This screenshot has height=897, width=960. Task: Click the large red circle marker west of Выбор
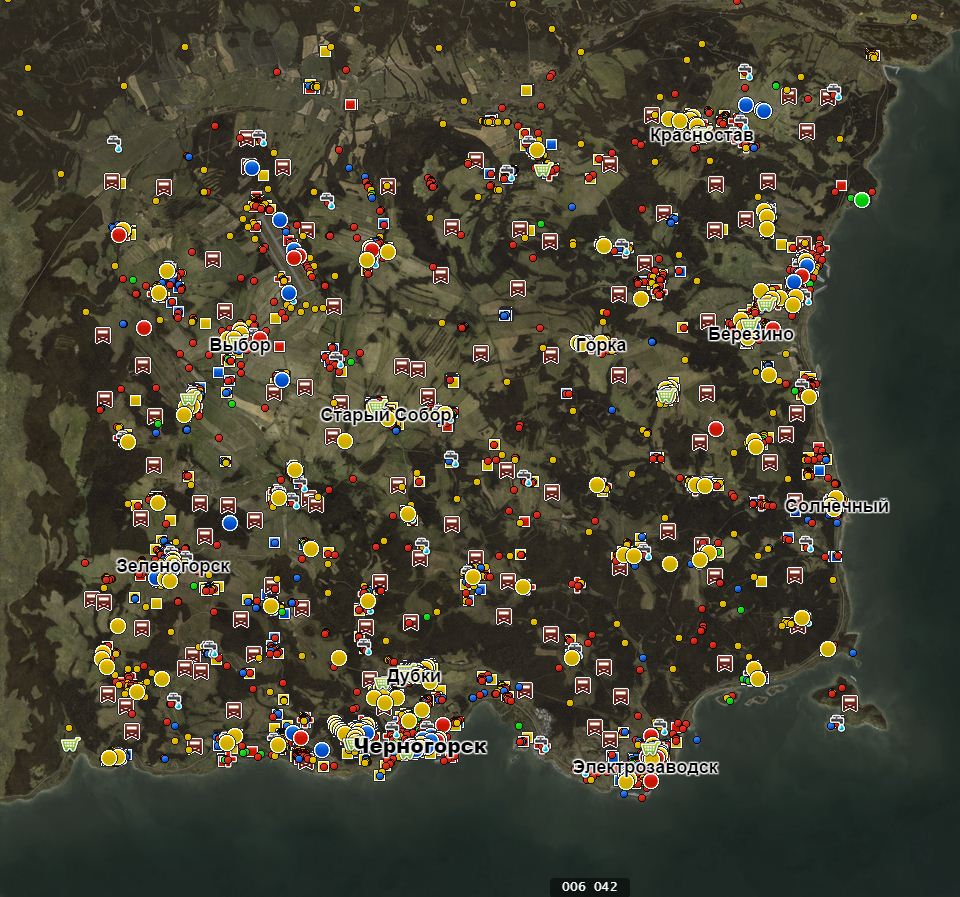144,328
